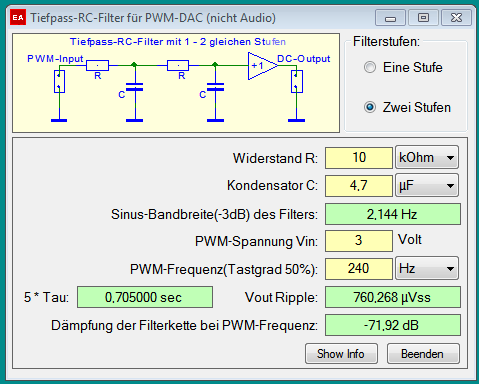Click the 760,268 µVss ripple result

pyautogui.click(x=393, y=297)
